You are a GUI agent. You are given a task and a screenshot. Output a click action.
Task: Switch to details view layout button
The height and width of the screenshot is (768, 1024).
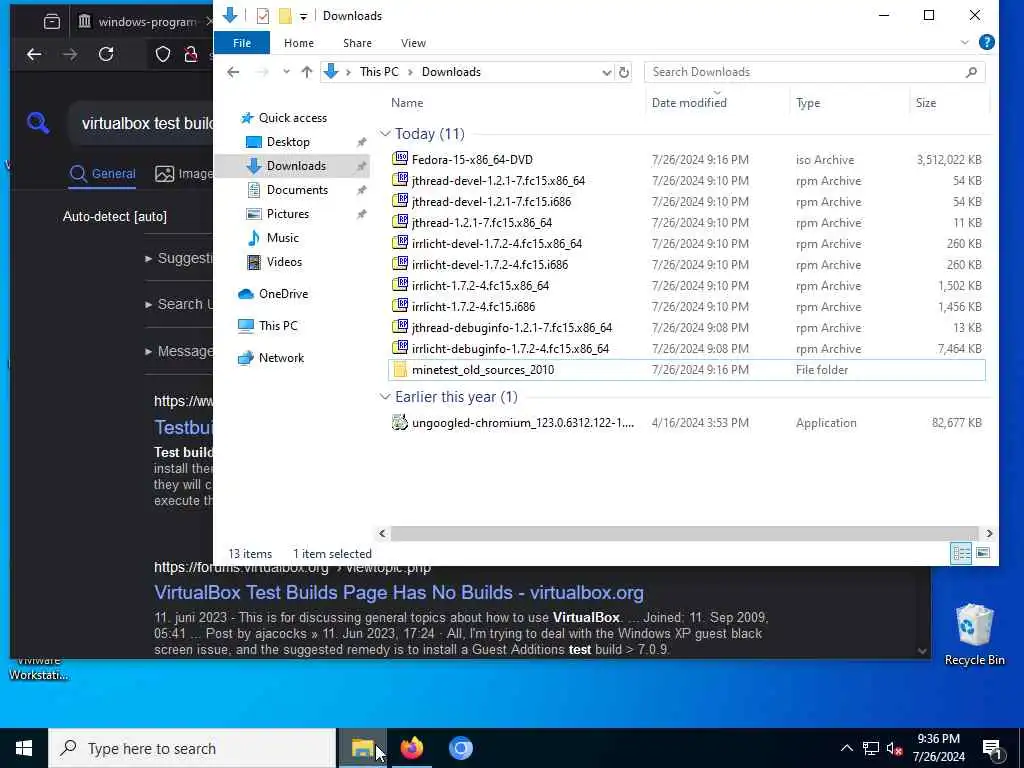pyautogui.click(x=961, y=553)
